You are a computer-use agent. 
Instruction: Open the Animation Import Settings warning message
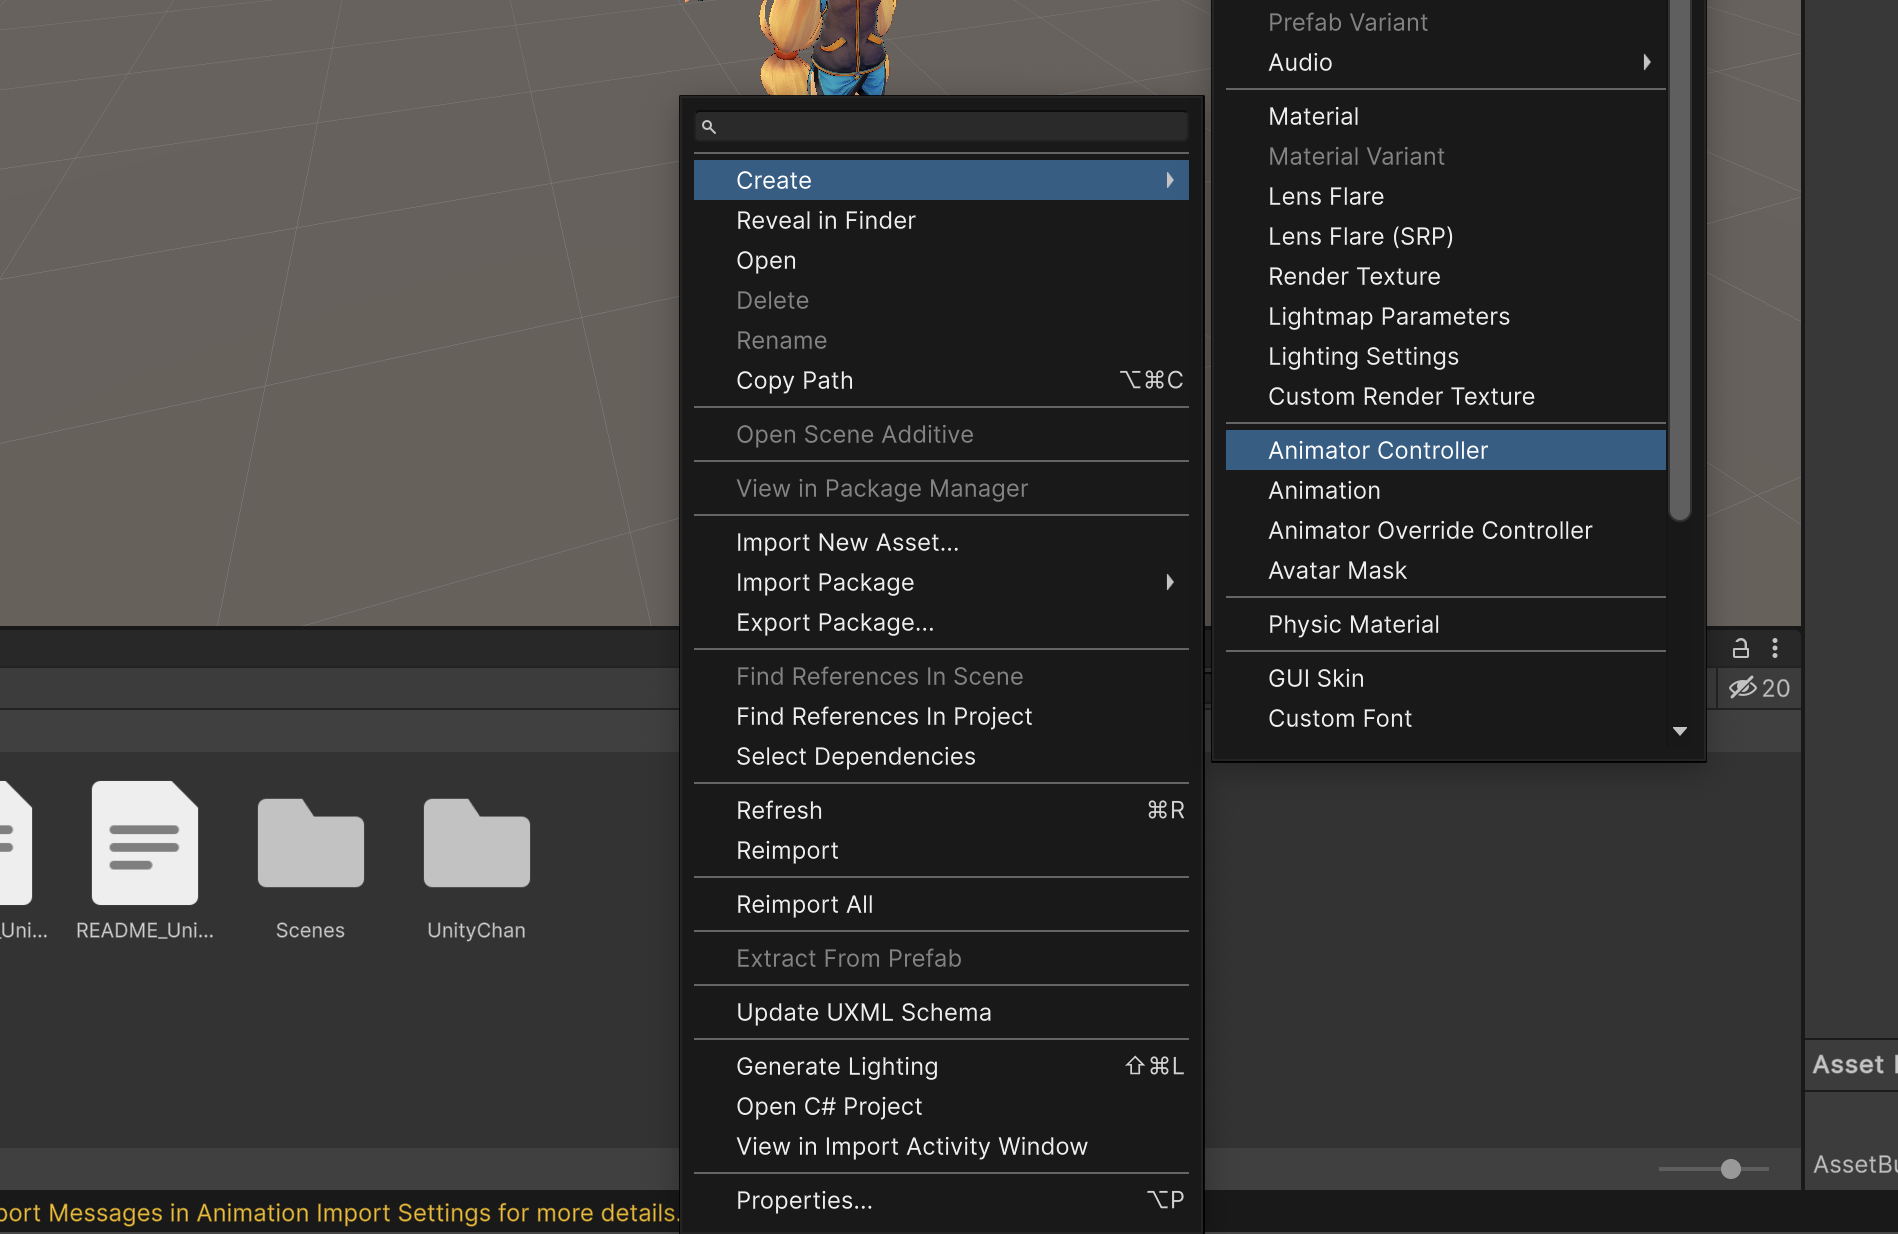tap(340, 1213)
